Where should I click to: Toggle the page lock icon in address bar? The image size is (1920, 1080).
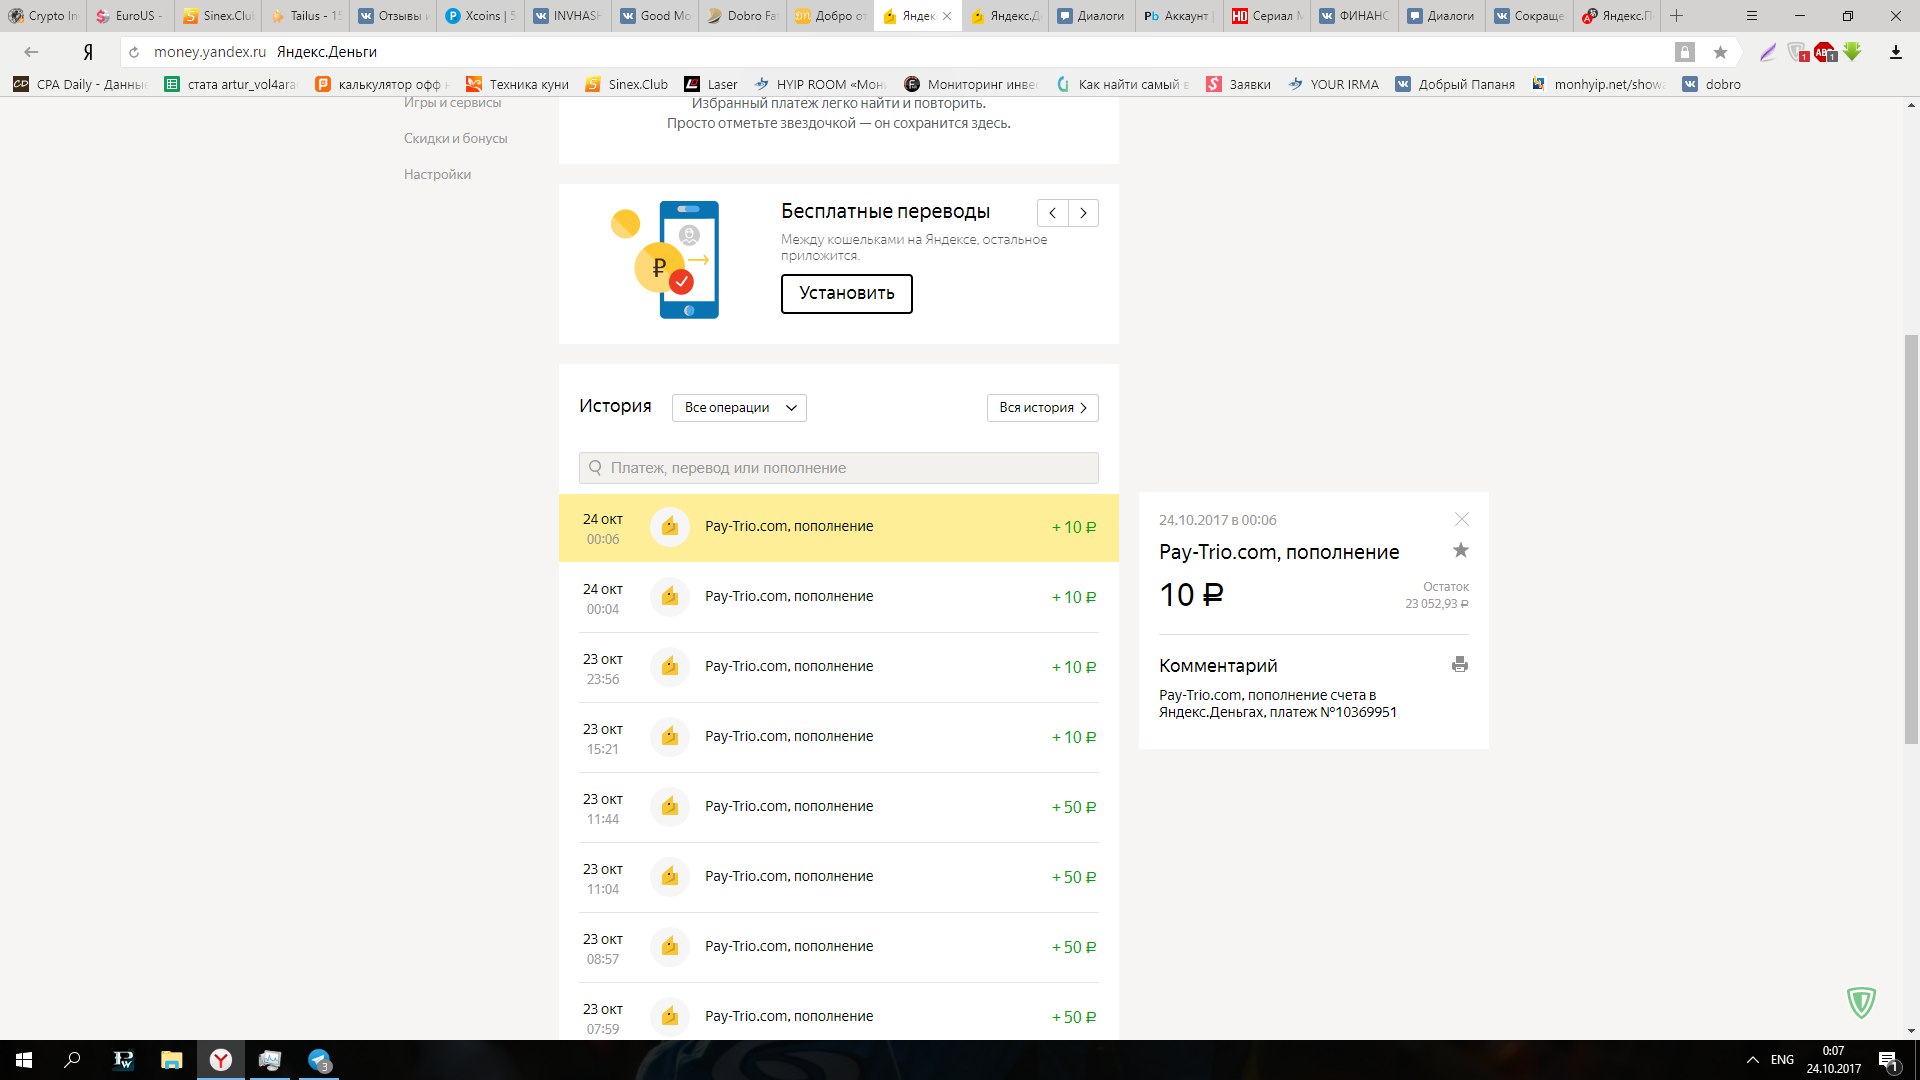(1685, 52)
